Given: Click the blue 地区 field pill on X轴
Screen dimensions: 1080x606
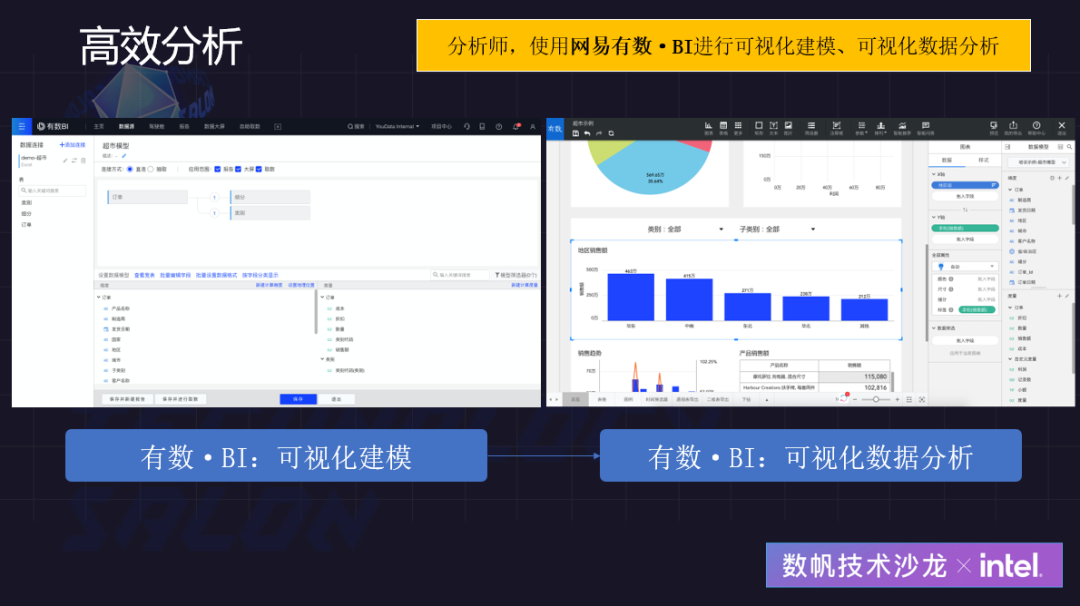Looking at the screenshot, I should (965, 185).
